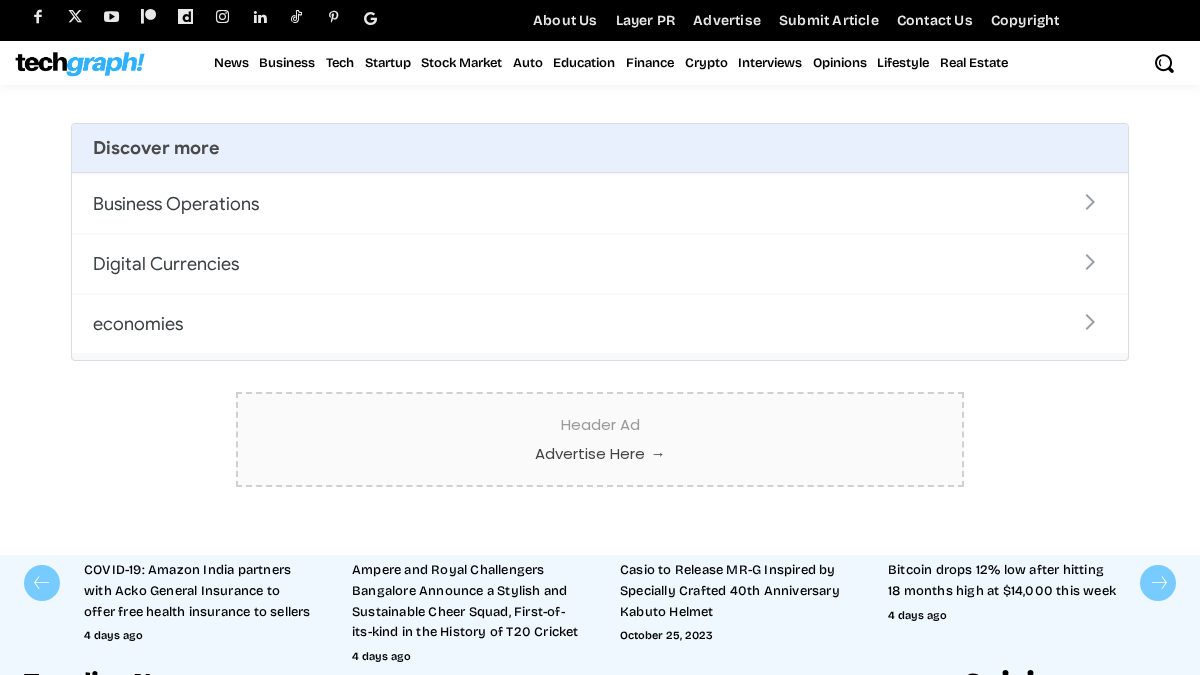Open the Instagram icon
Viewport: 1200px width, 675px height.
coord(223,17)
